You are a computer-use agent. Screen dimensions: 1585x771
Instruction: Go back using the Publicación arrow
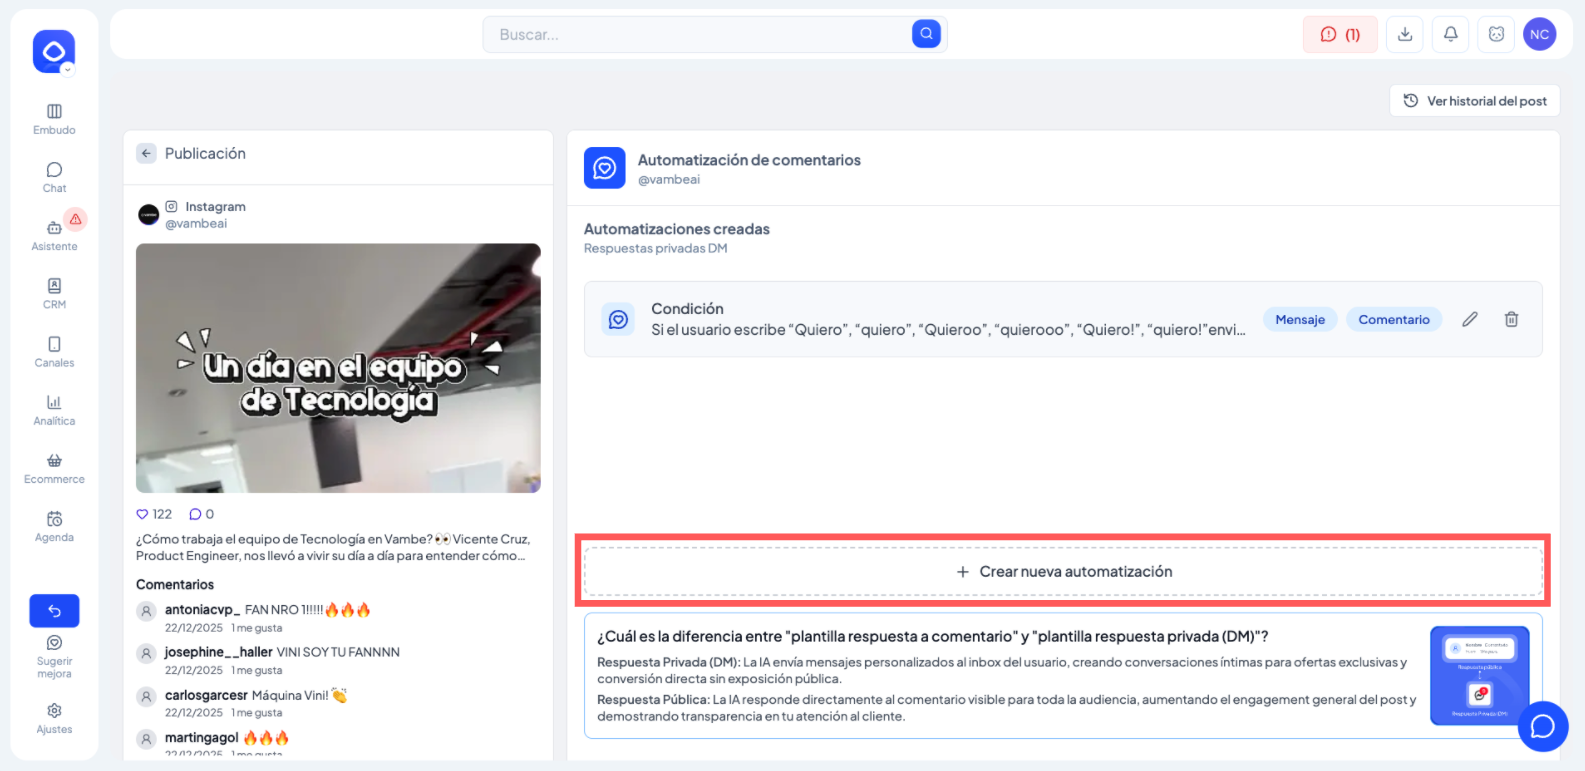coord(147,154)
